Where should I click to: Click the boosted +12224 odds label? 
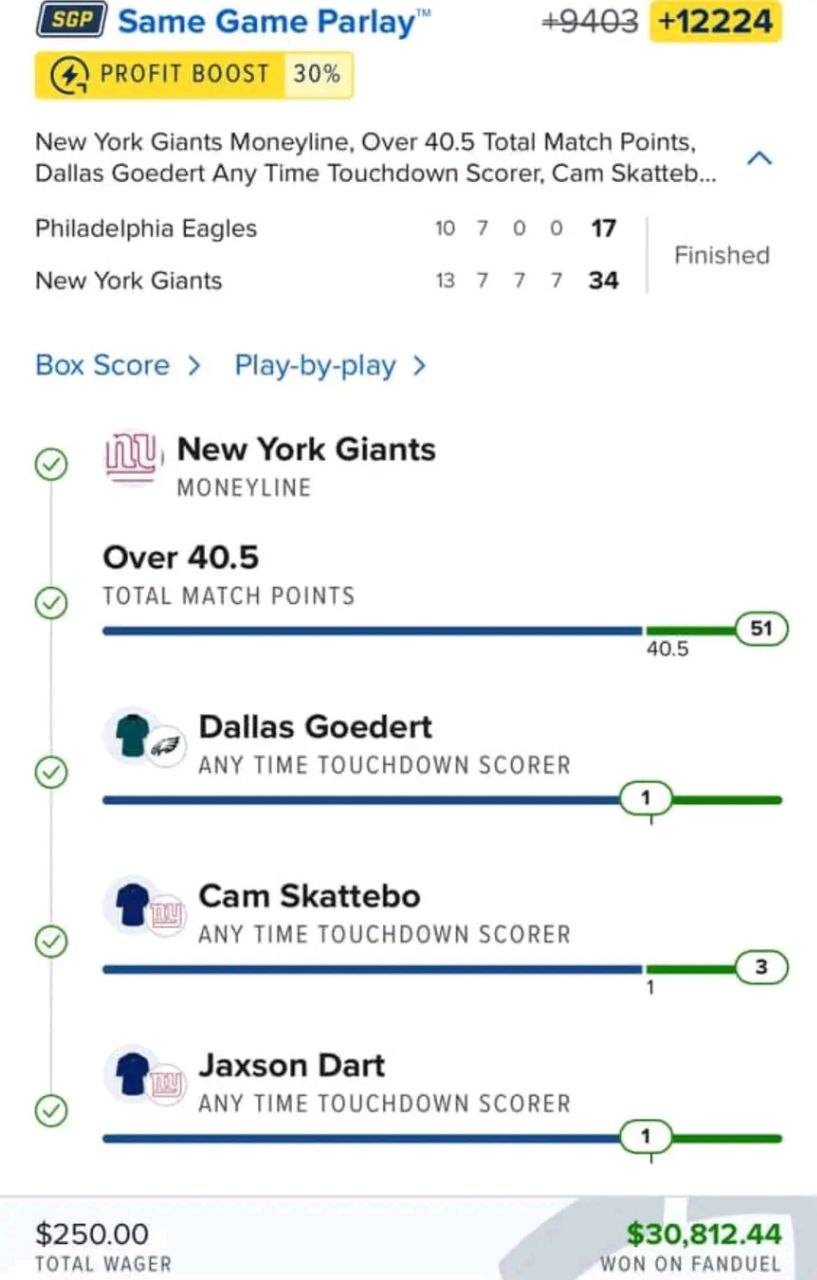[x=715, y=21]
